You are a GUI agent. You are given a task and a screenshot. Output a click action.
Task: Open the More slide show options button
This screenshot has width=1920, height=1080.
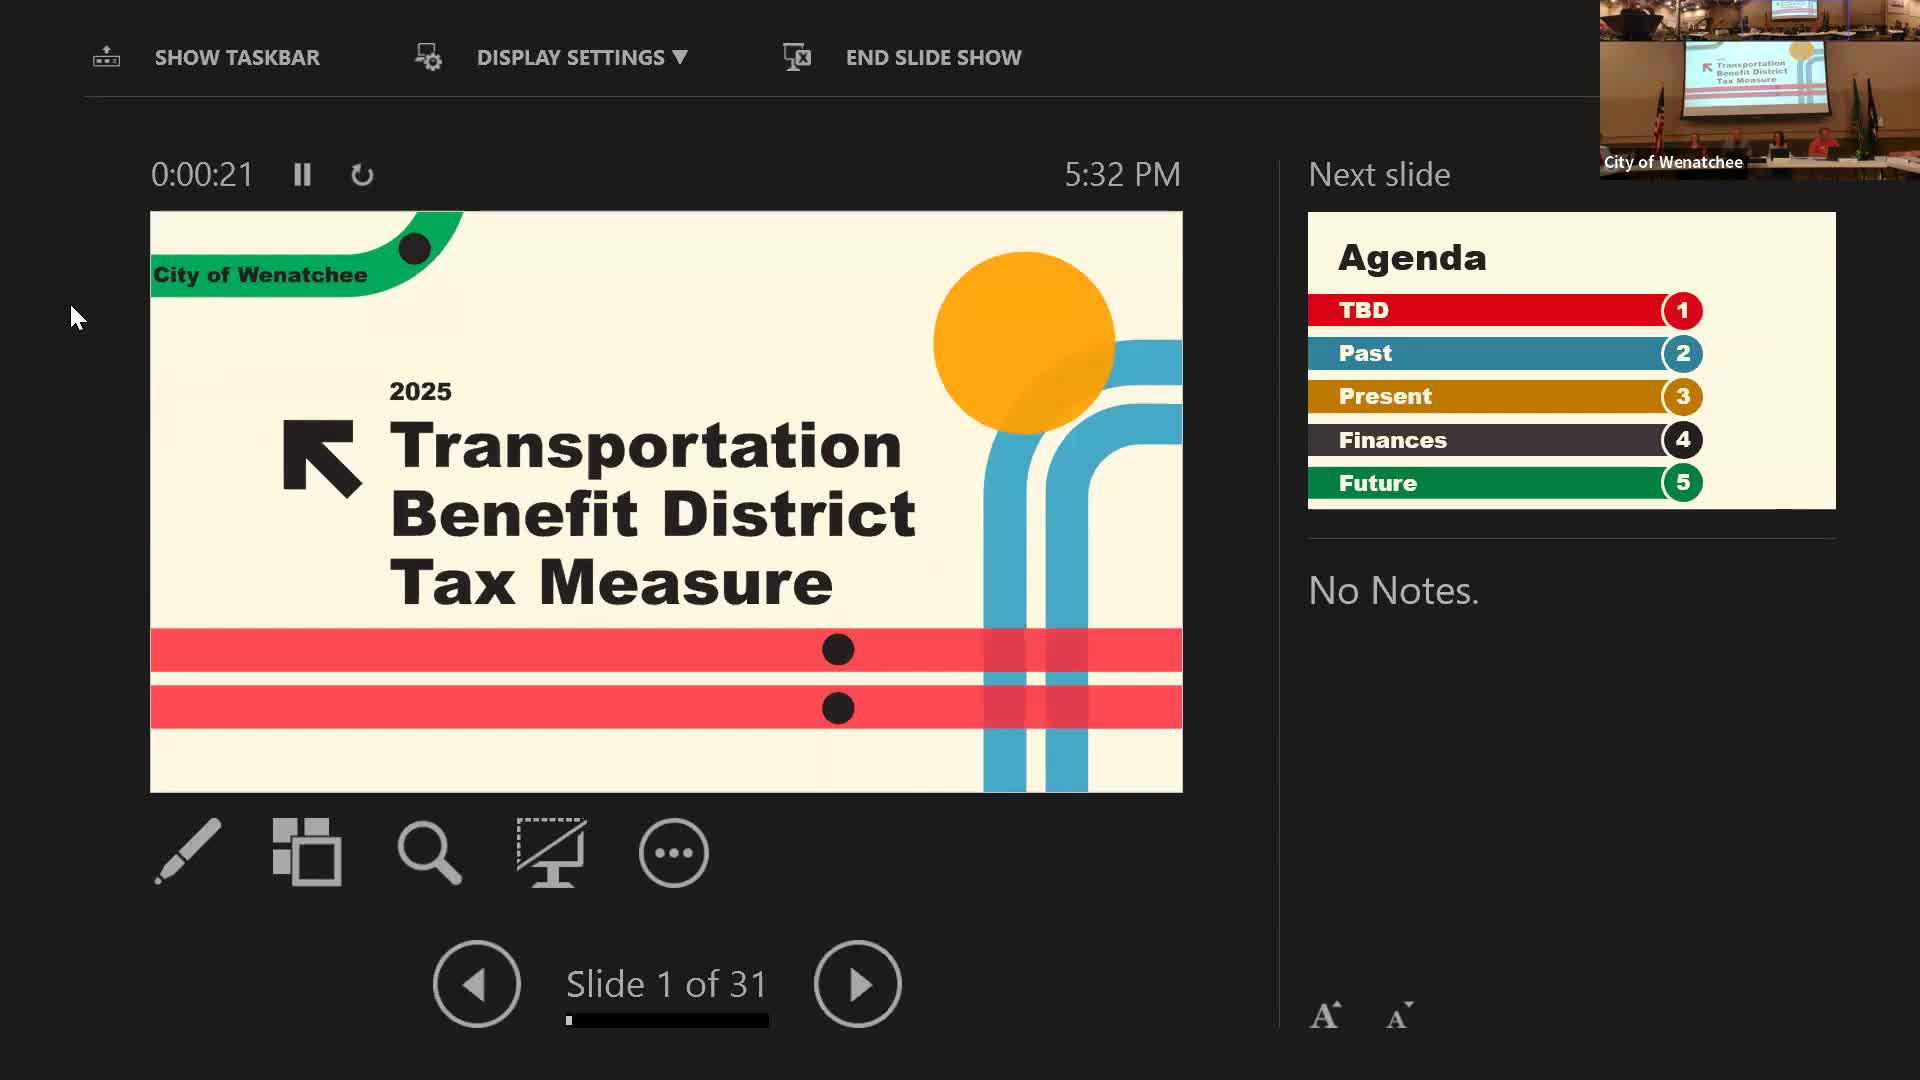[673, 853]
